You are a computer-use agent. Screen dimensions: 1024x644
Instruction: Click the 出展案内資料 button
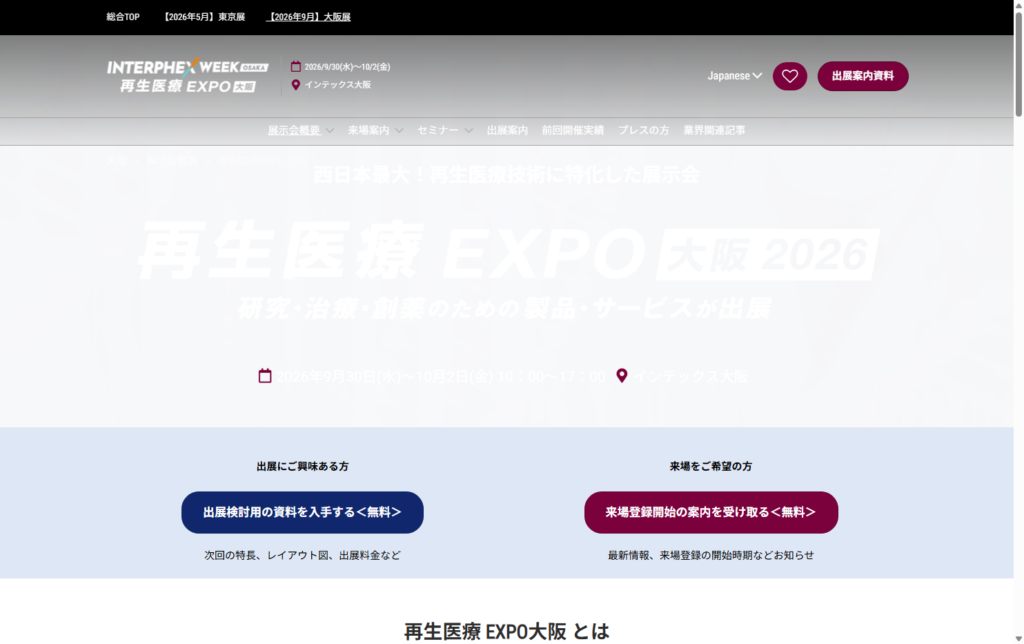pos(862,76)
